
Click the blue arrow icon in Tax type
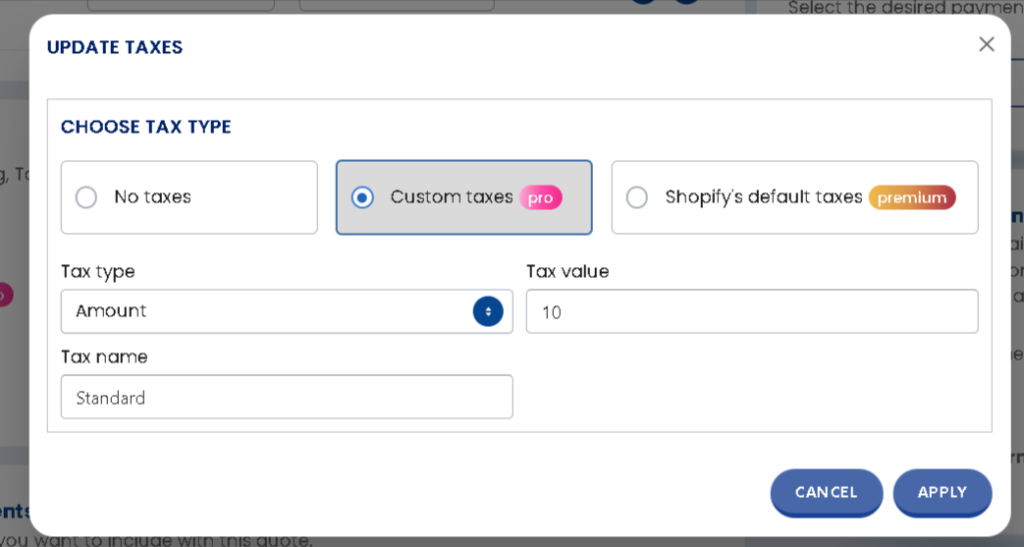488,311
